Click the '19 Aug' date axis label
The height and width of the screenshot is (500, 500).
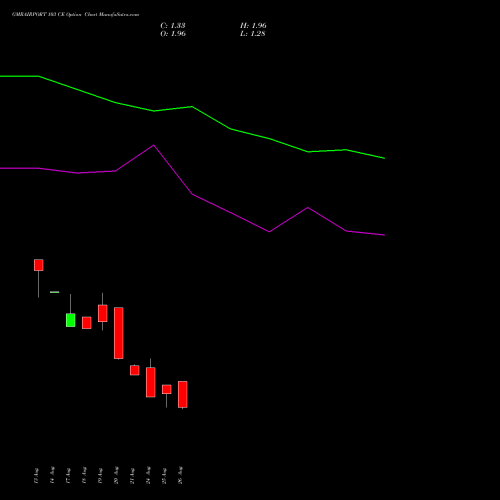[x=100, y=476]
